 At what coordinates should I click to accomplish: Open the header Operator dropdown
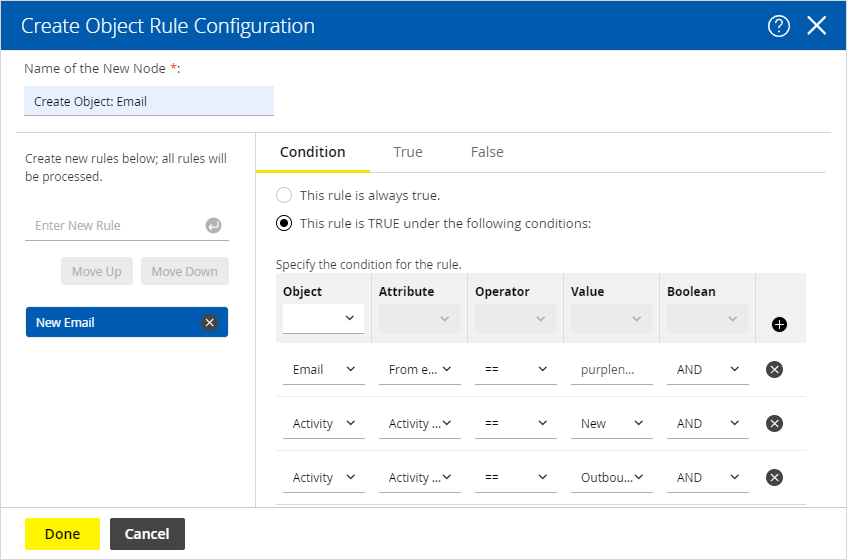click(x=515, y=319)
